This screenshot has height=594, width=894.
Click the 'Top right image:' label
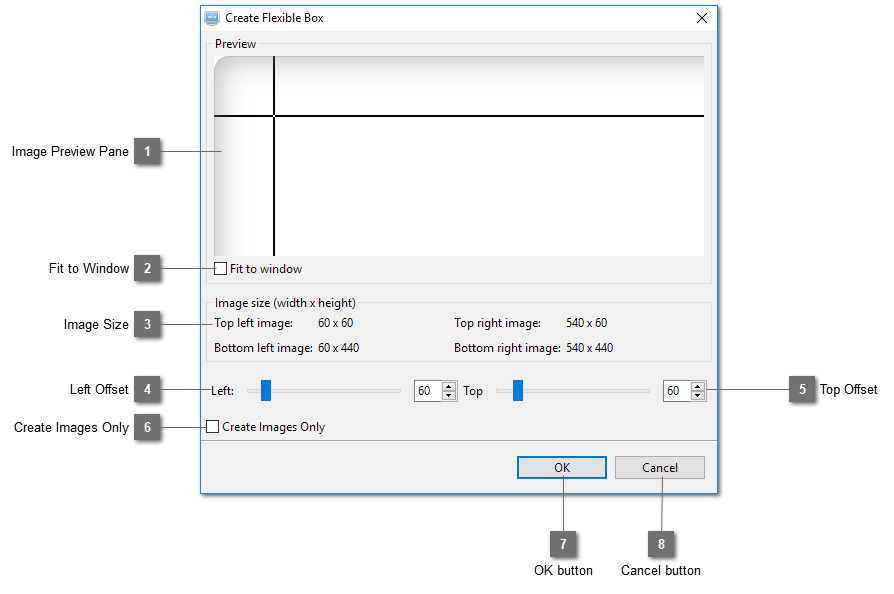point(497,323)
